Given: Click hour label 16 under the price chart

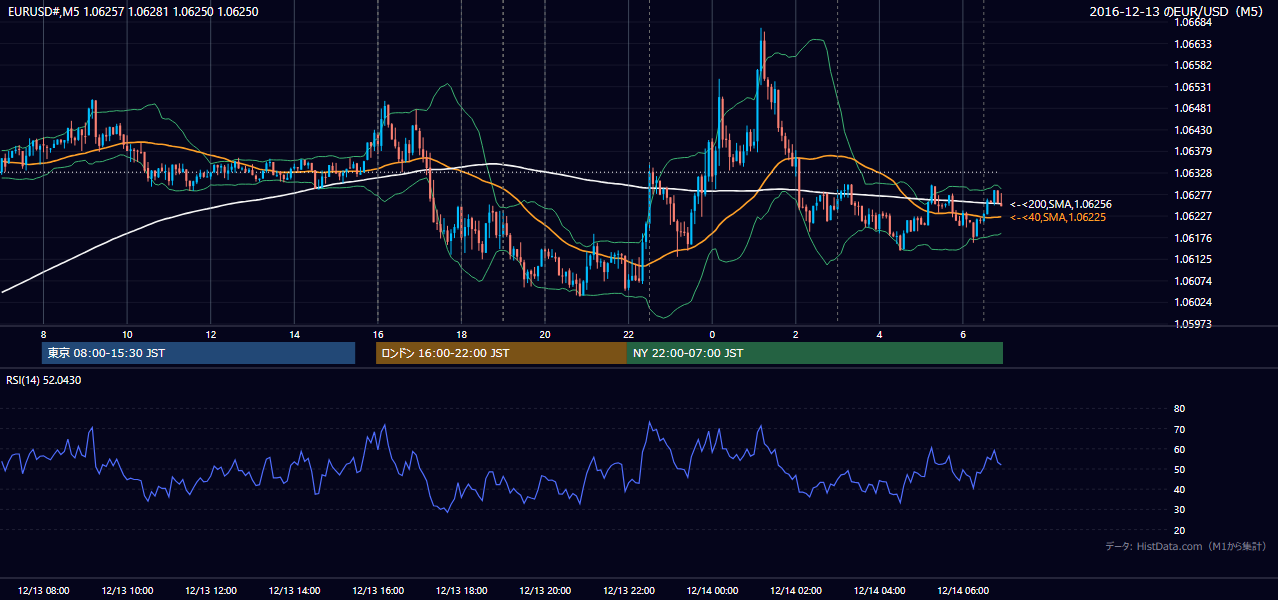Looking at the screenshot, I should click(x=378, y=334).
